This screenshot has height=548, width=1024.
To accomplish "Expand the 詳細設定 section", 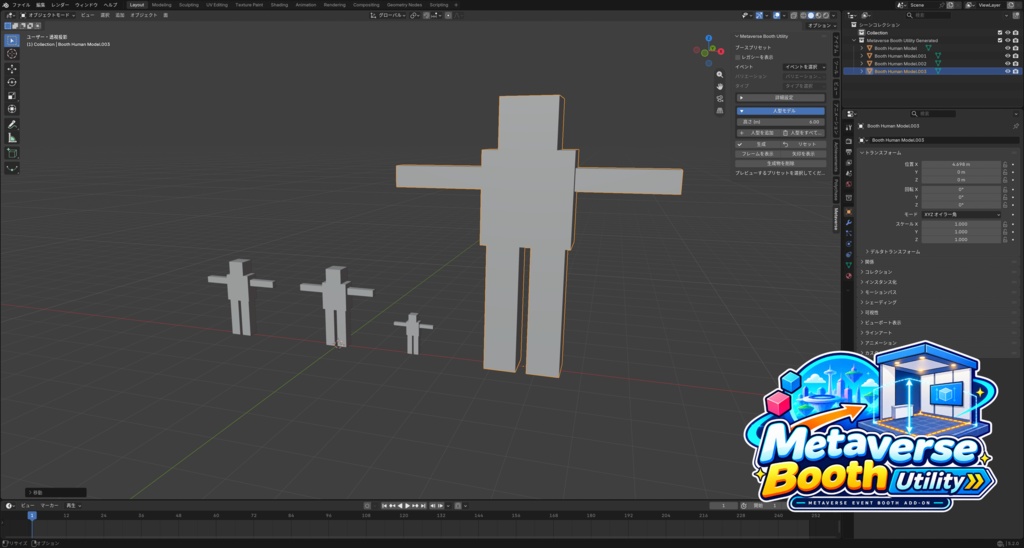I will tap(780, 98).
